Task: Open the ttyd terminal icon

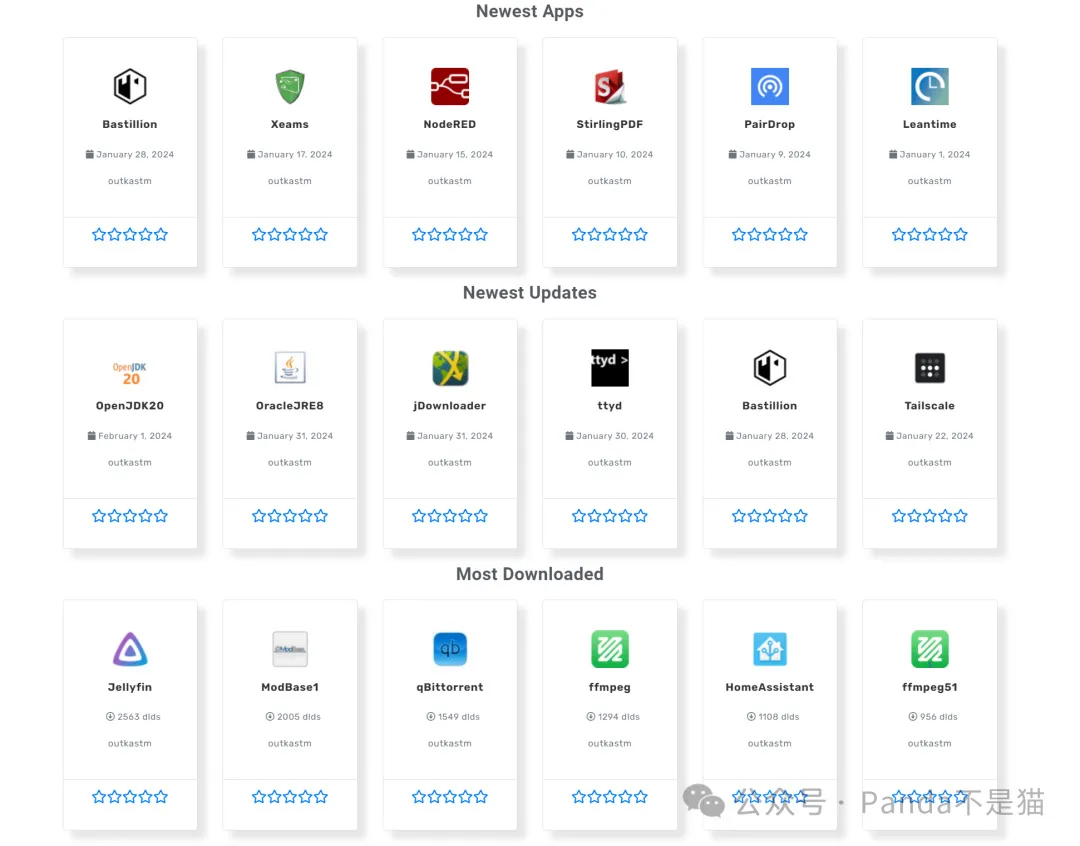Action: coord(610,367)
